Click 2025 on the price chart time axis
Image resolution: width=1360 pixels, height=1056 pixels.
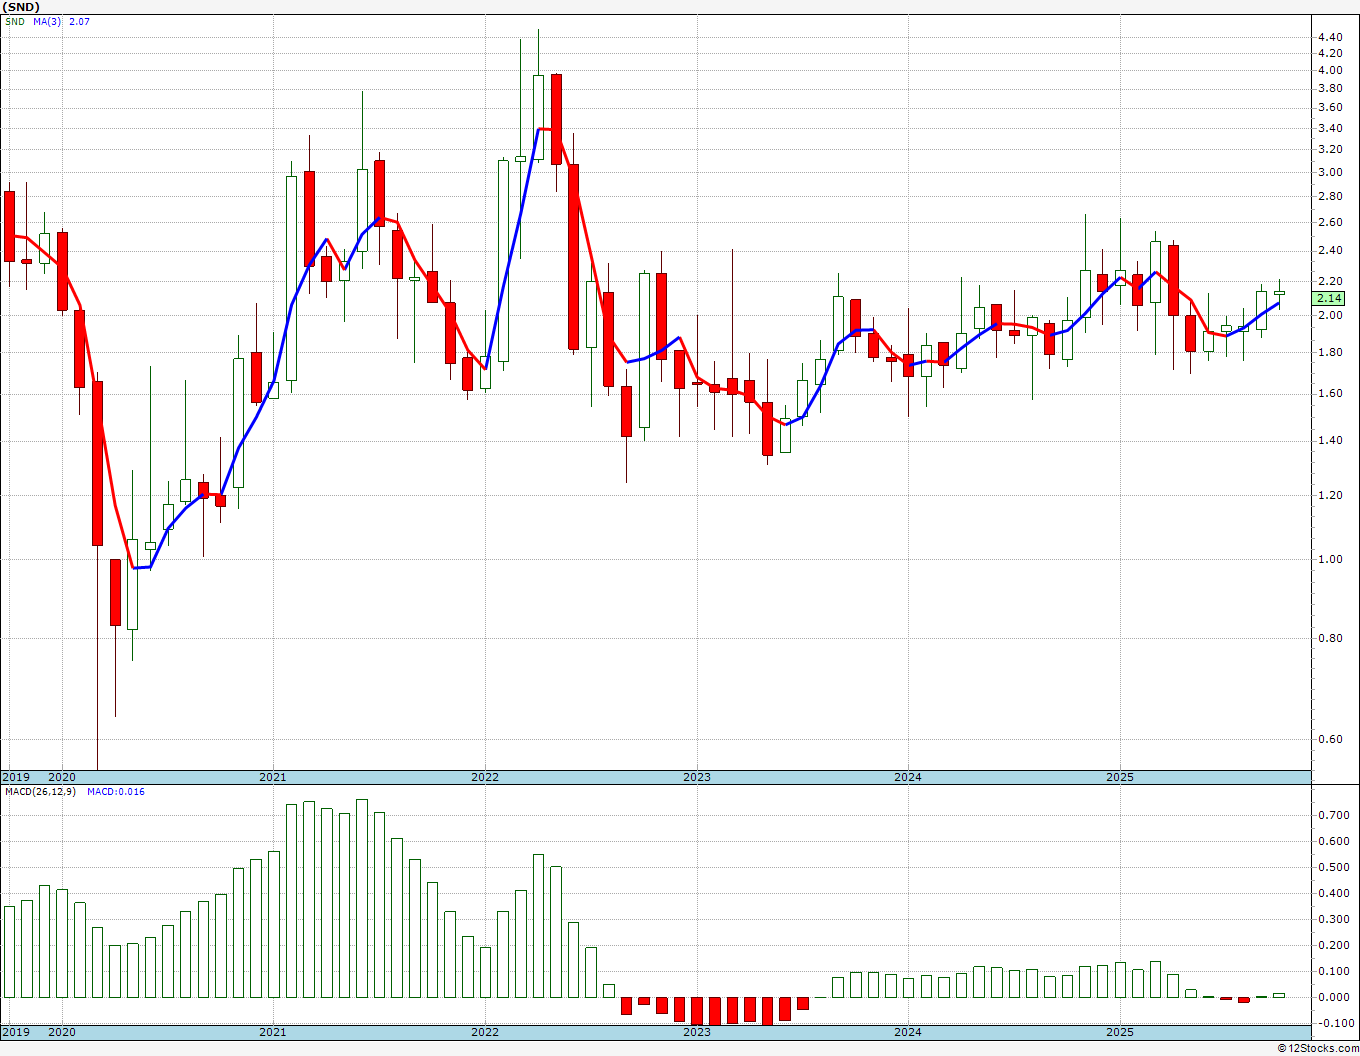coord(1119,777)
